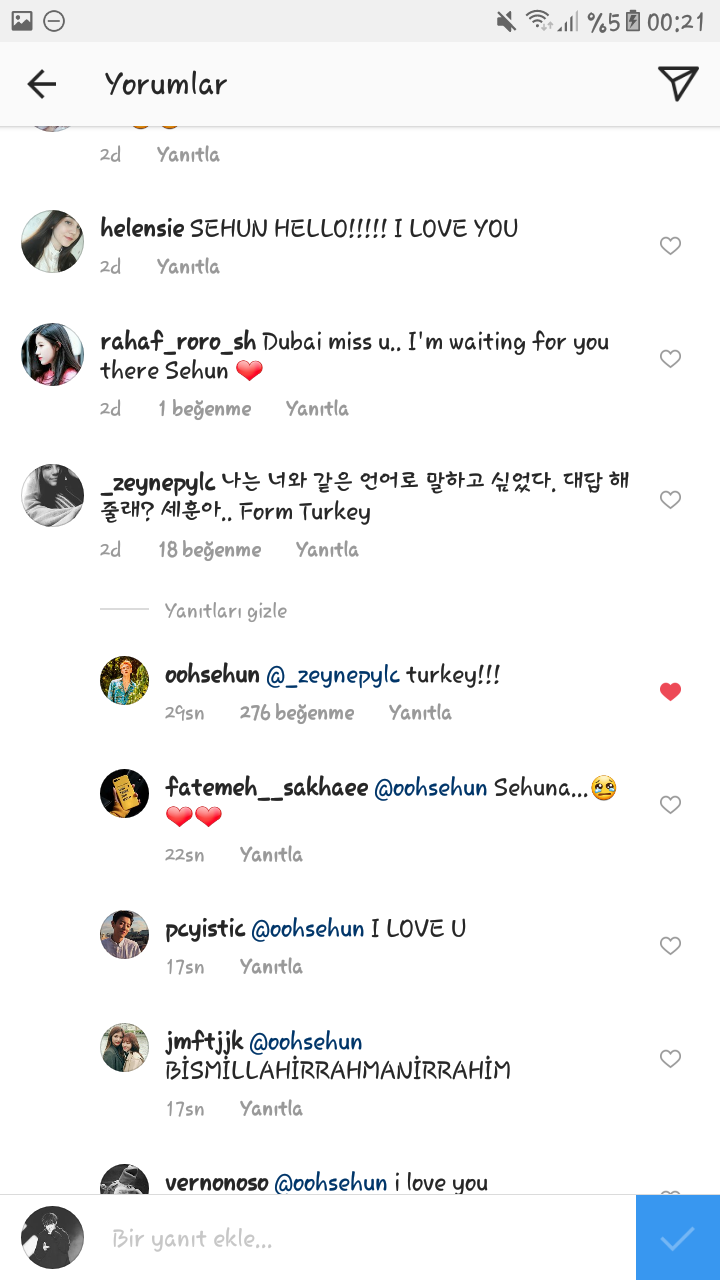Like helensie's comment with heart

pos(670,246)
